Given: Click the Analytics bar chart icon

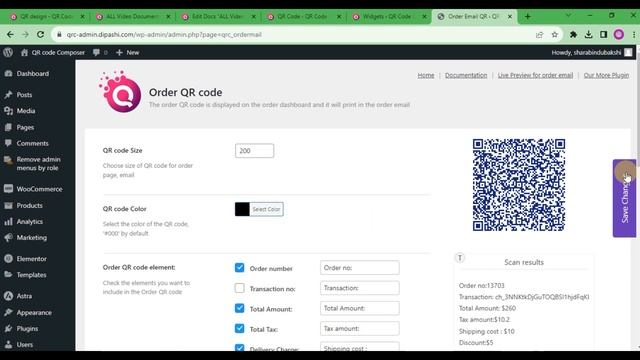Looking at the screenshot, I should point(8,222).
